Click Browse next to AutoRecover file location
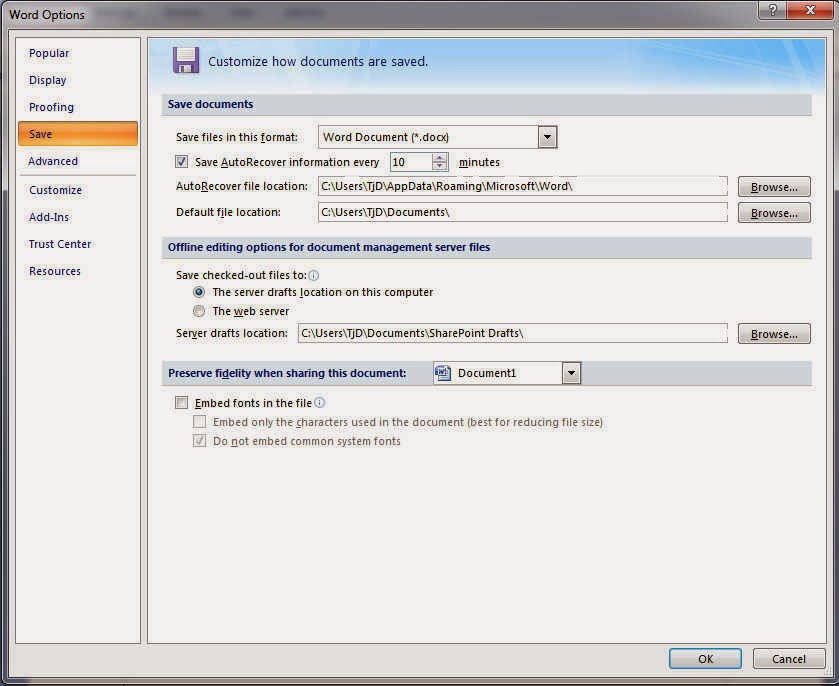Viewport: 839px width, 686px height. (x=774, y=186)
